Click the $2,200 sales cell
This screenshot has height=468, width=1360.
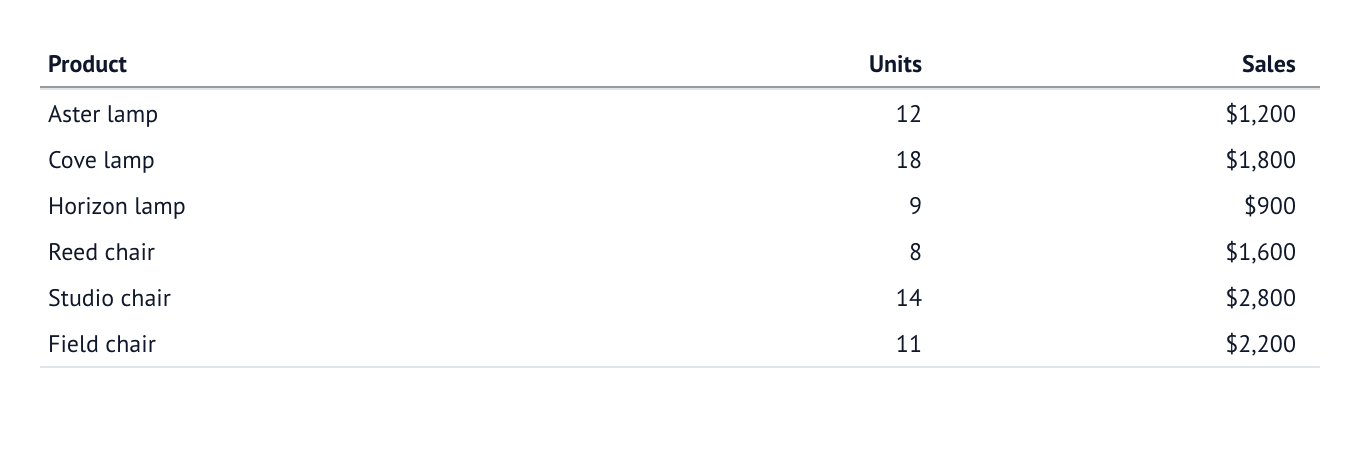1260,344
